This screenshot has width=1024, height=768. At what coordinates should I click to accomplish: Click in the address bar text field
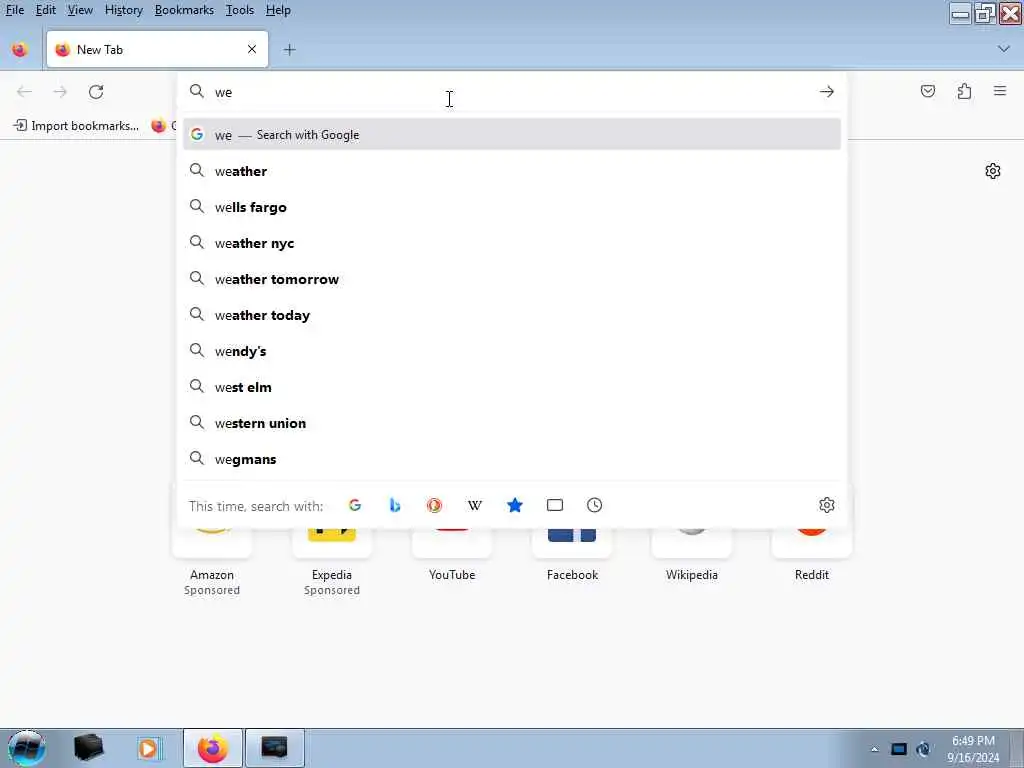513,92
